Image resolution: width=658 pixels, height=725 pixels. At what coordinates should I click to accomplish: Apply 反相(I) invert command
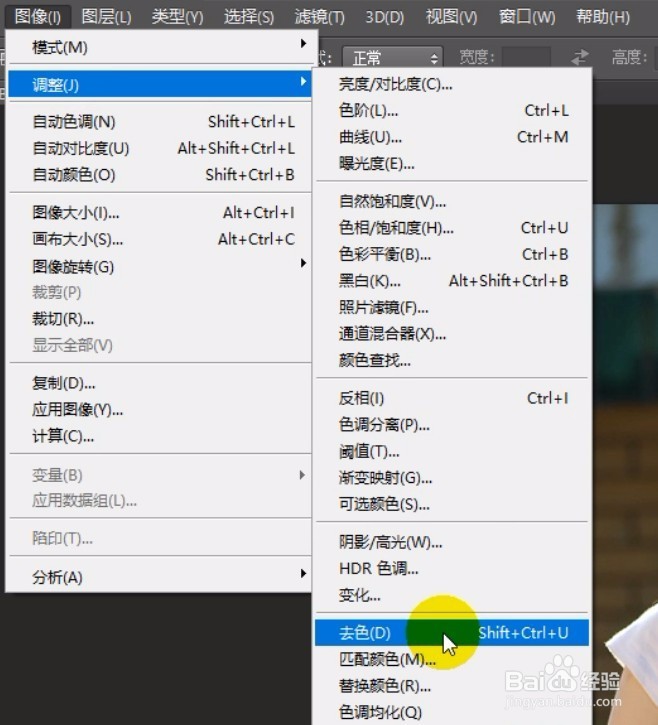pyautogui.click(x=452, y=398)
